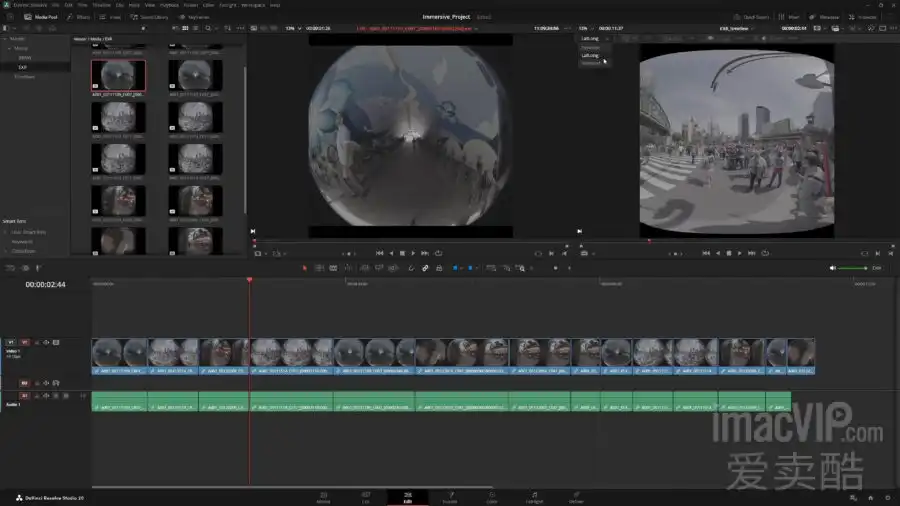
Task: Open the Inspector panel
Action: [x=864, y=17]
